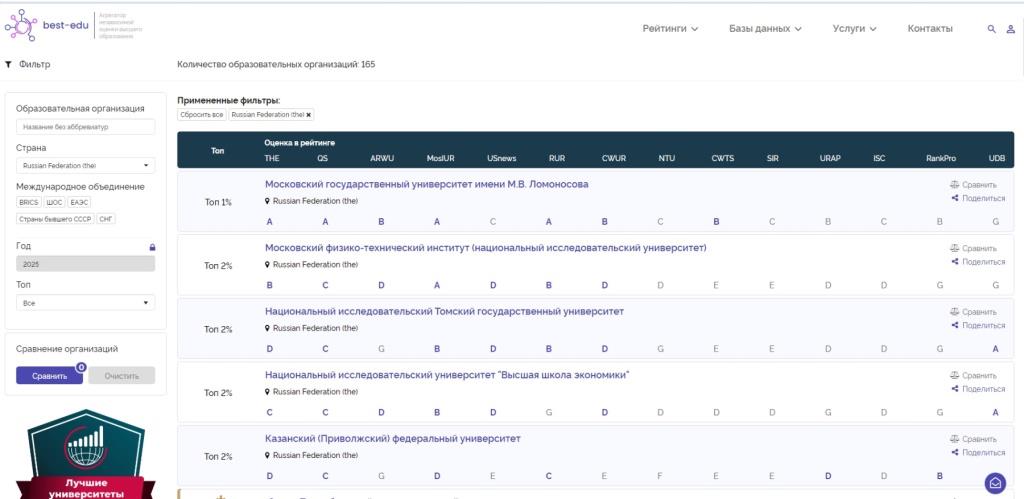
Task: Click the Топ column header
Action: tap(217, 150)
